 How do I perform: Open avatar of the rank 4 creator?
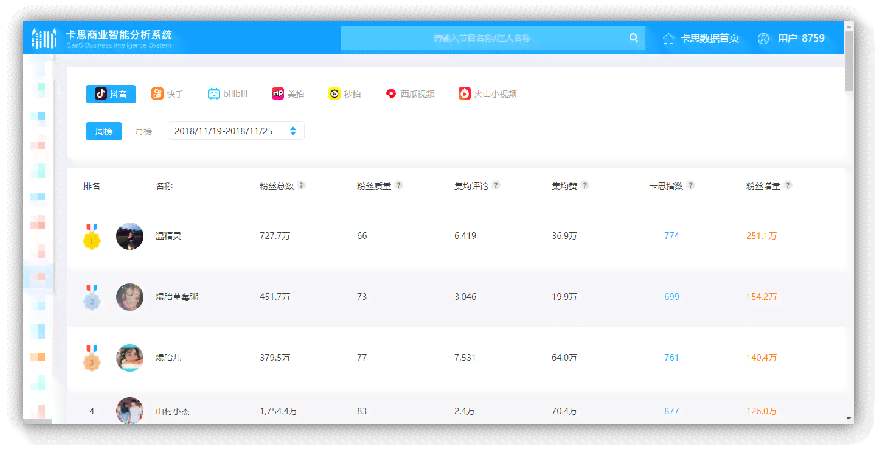tap(130, 411)
